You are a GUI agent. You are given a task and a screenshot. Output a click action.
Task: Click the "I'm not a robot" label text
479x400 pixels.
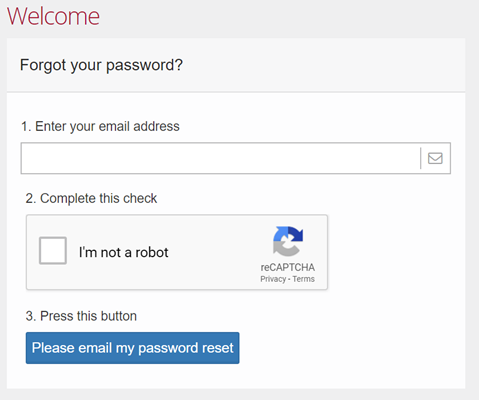tap(123, 252)
